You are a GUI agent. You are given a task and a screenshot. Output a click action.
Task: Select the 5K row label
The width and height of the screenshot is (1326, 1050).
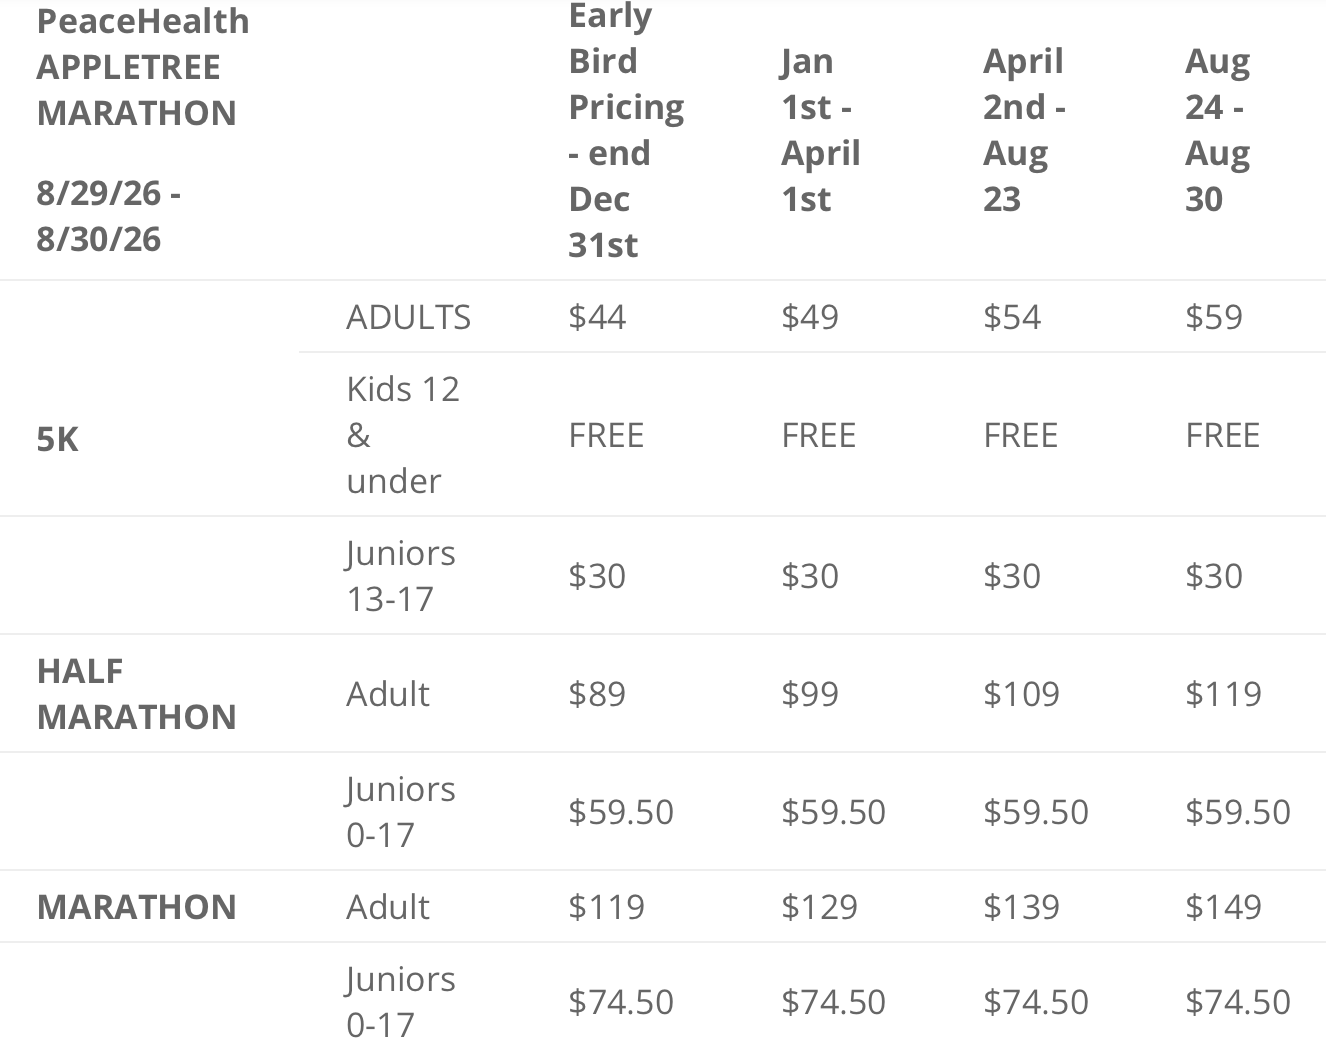58,439
